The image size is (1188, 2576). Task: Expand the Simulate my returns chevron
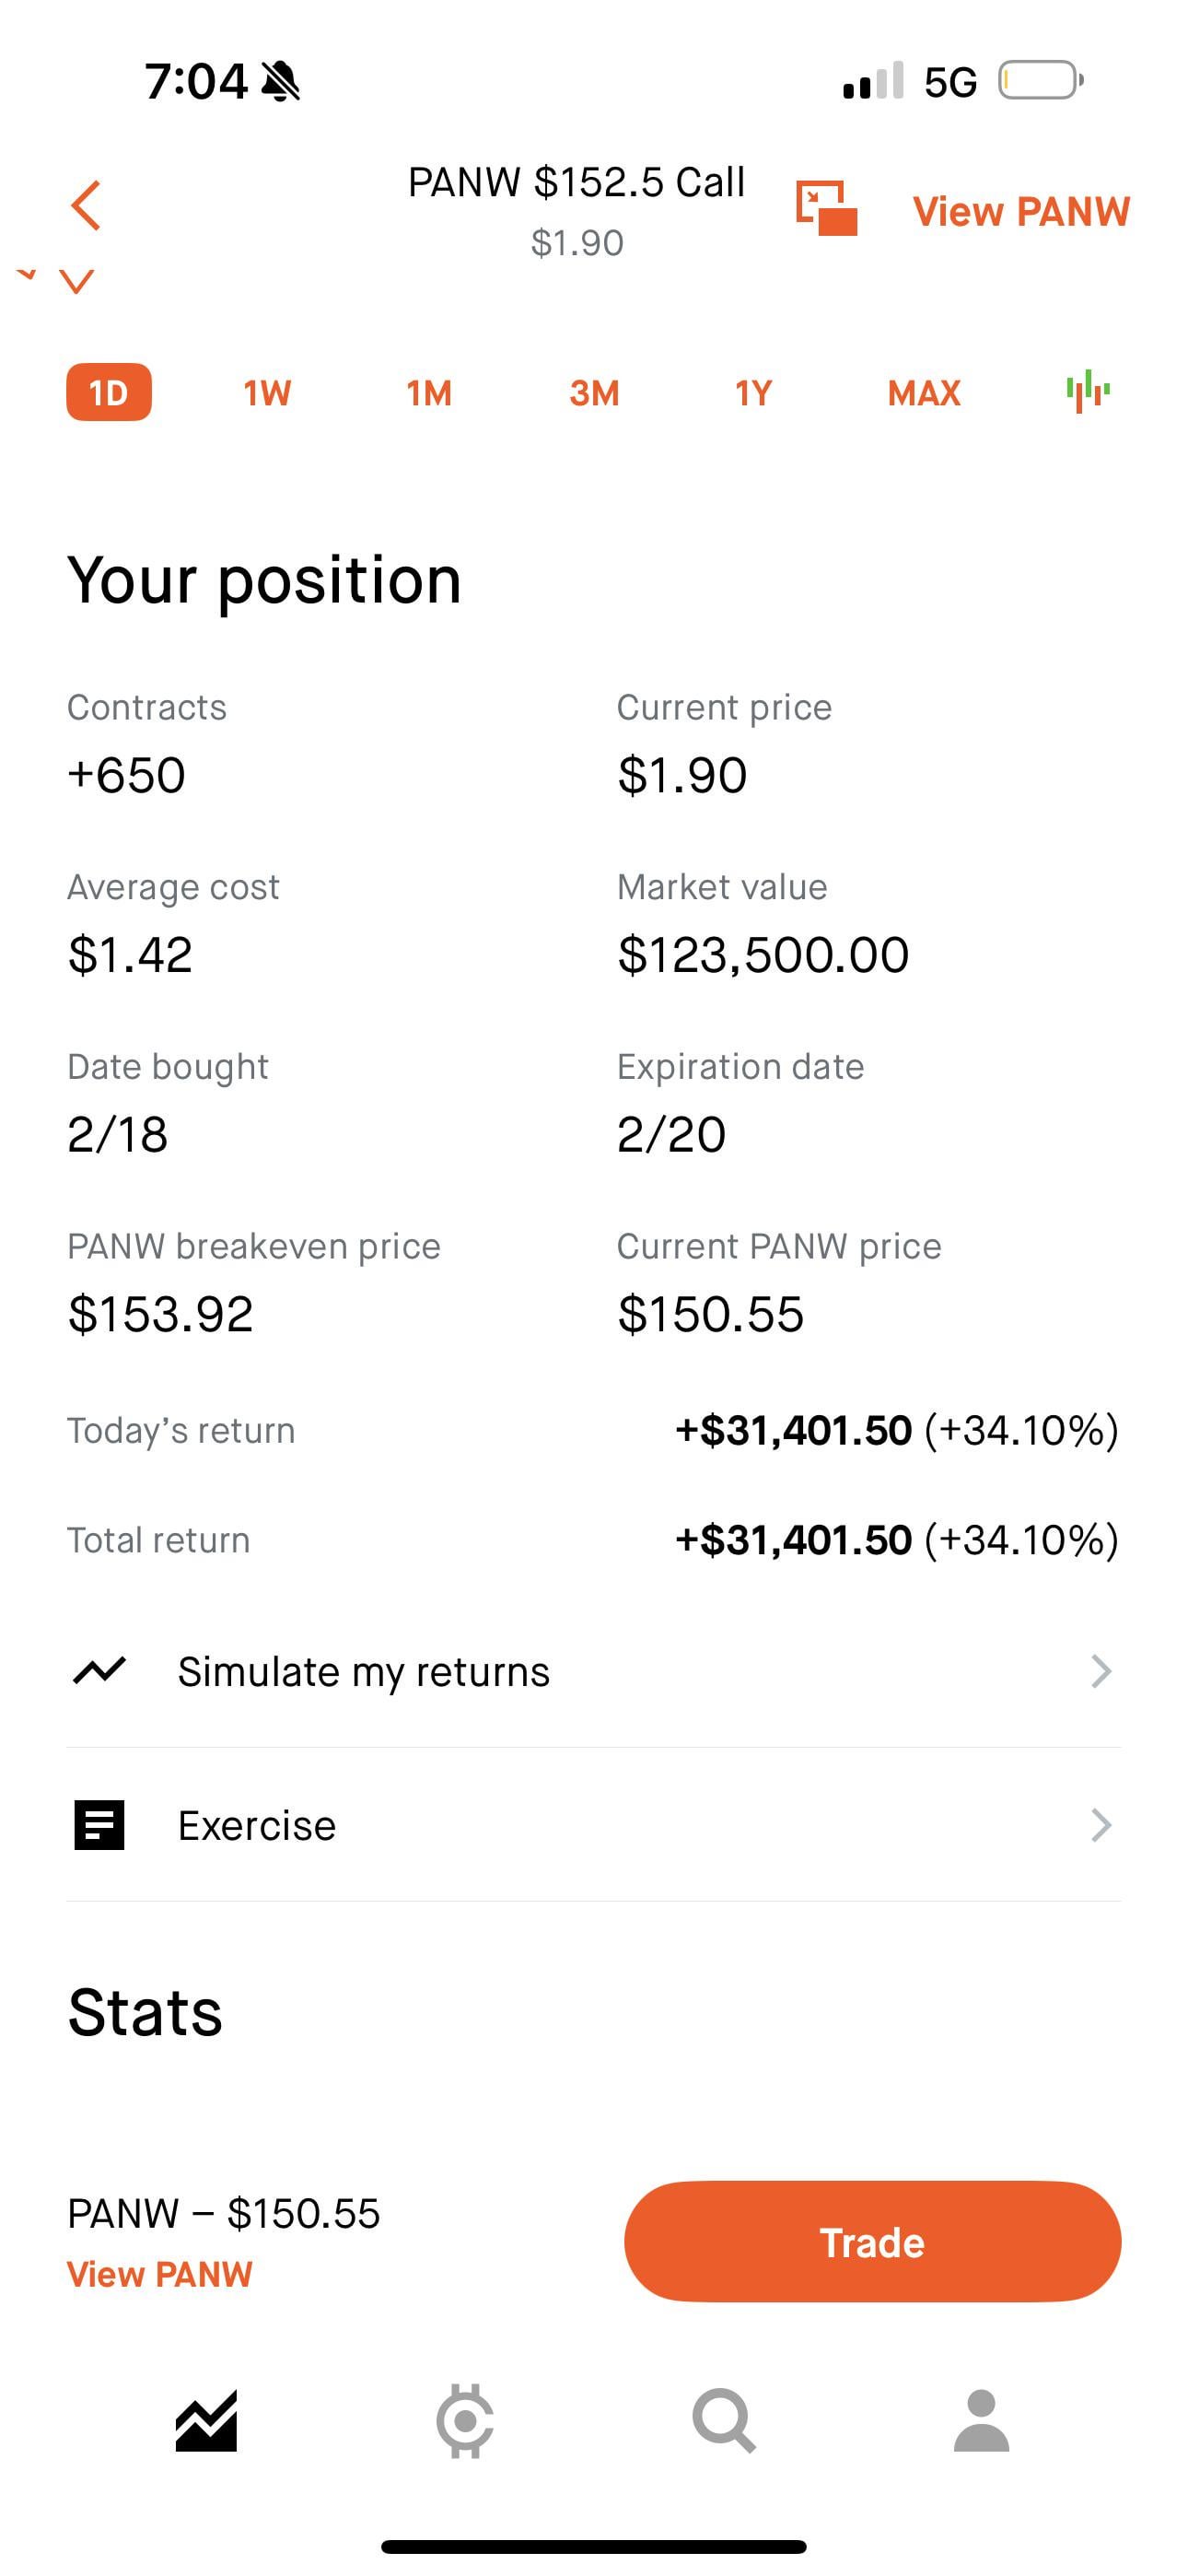click(x=1100, y=1671)
